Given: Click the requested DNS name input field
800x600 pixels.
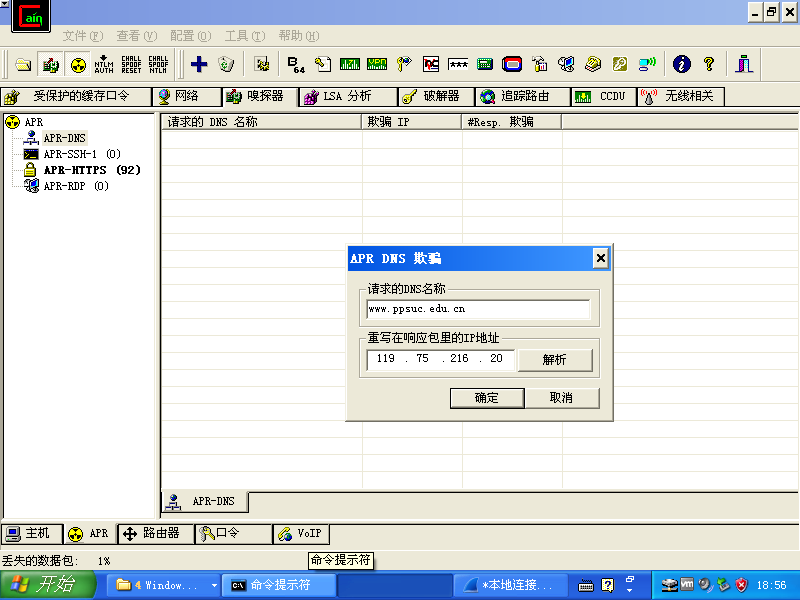Looking at the screenshot, I should (478, 309).
